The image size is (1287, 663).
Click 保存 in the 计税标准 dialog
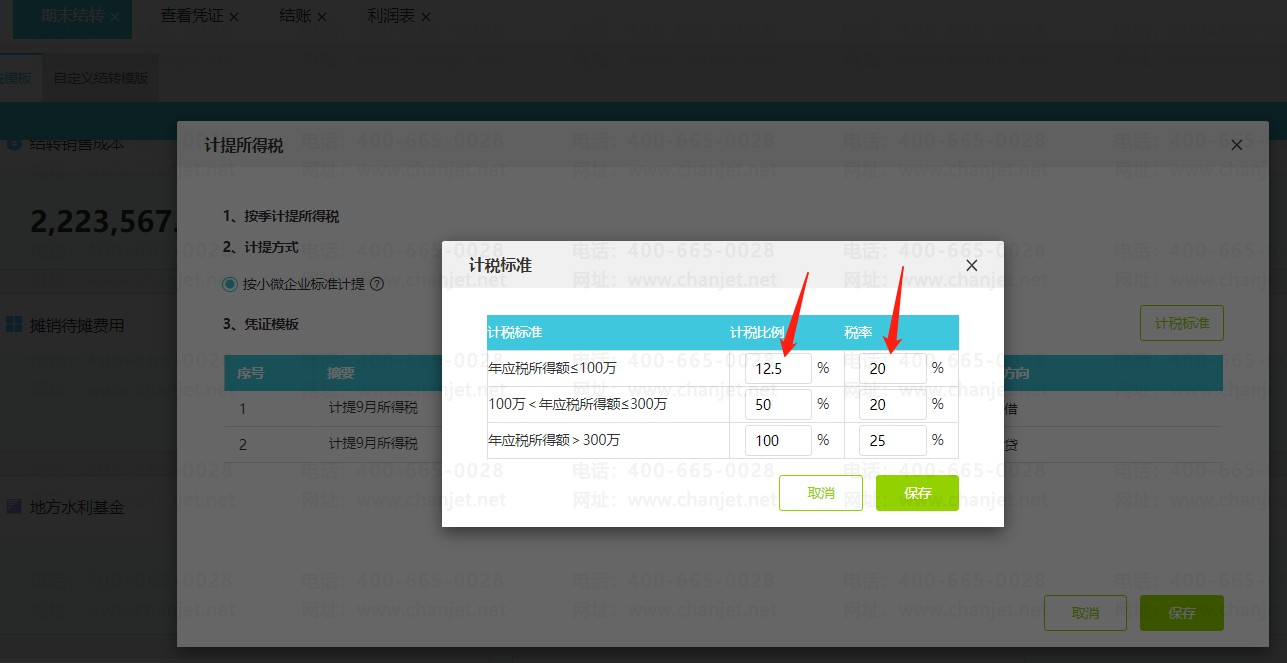[917, 492]
